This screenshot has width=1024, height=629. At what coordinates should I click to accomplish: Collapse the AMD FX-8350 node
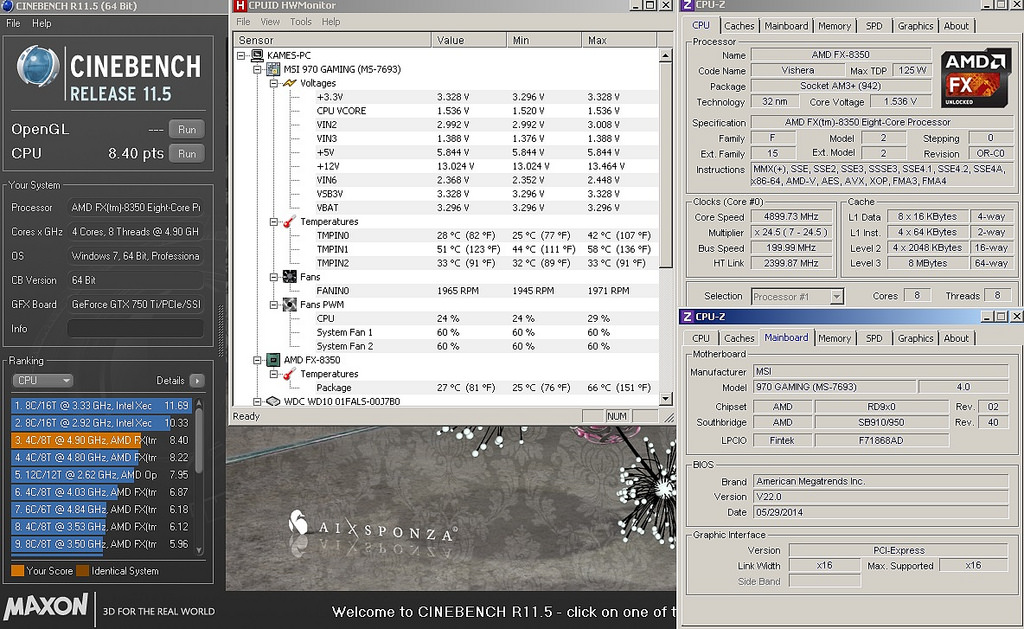pos(257,360)
